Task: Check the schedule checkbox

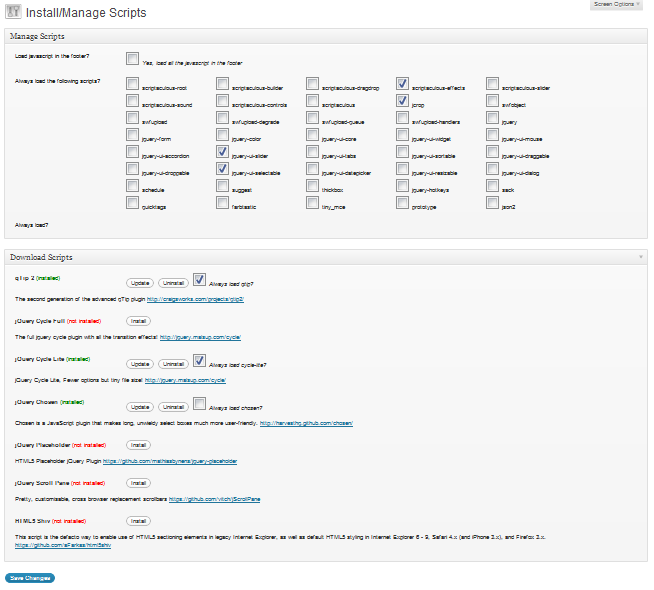Action: click(x=132, y=186)
